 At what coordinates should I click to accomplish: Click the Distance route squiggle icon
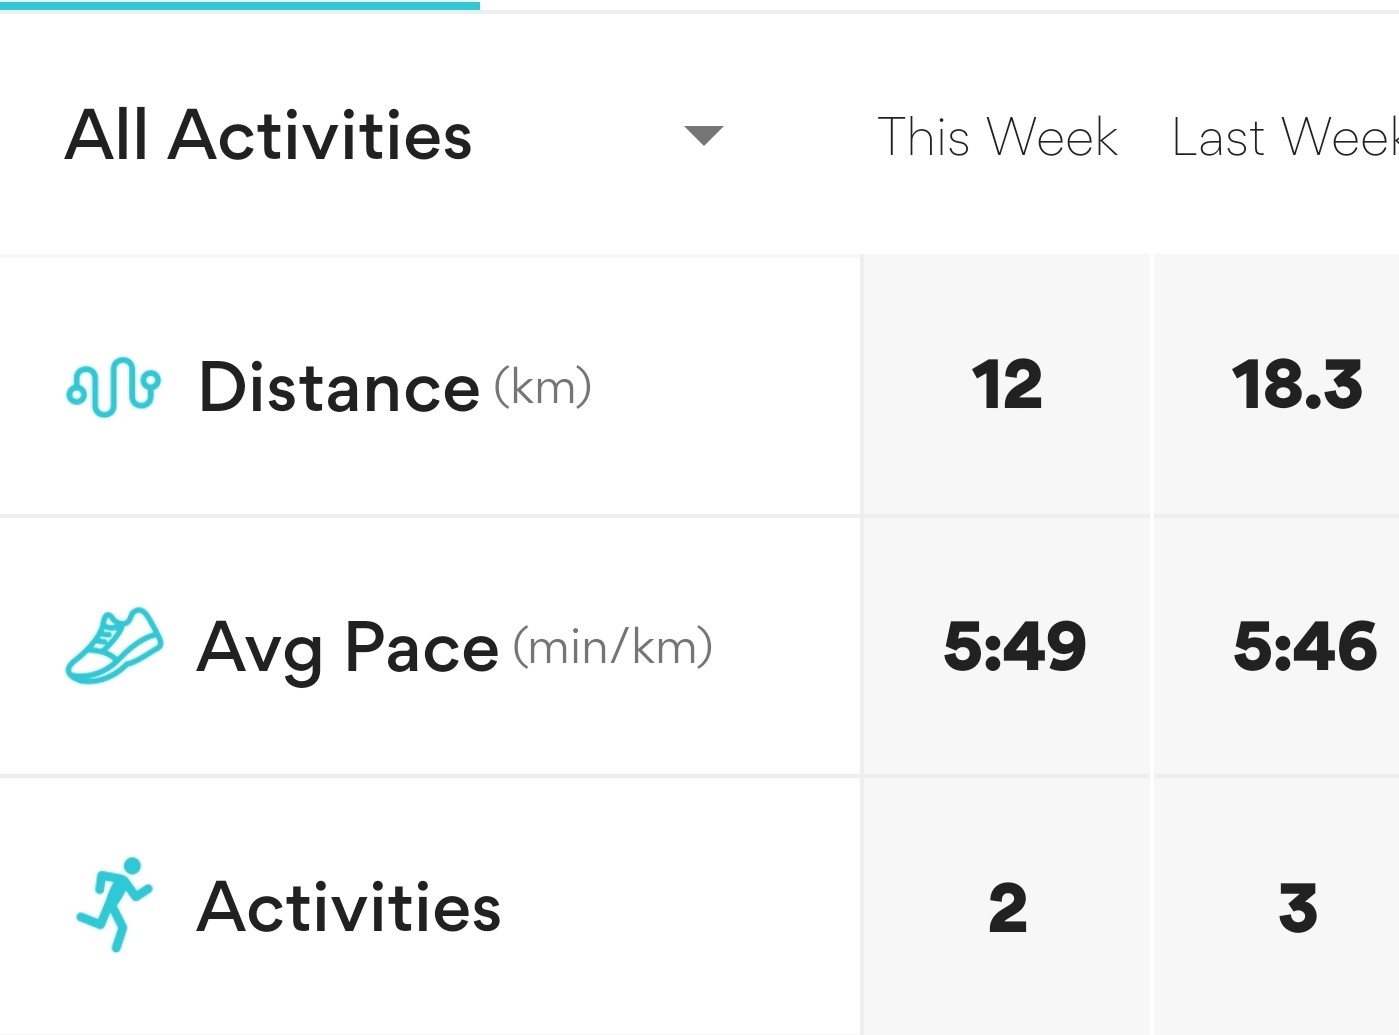coord(113,387)
